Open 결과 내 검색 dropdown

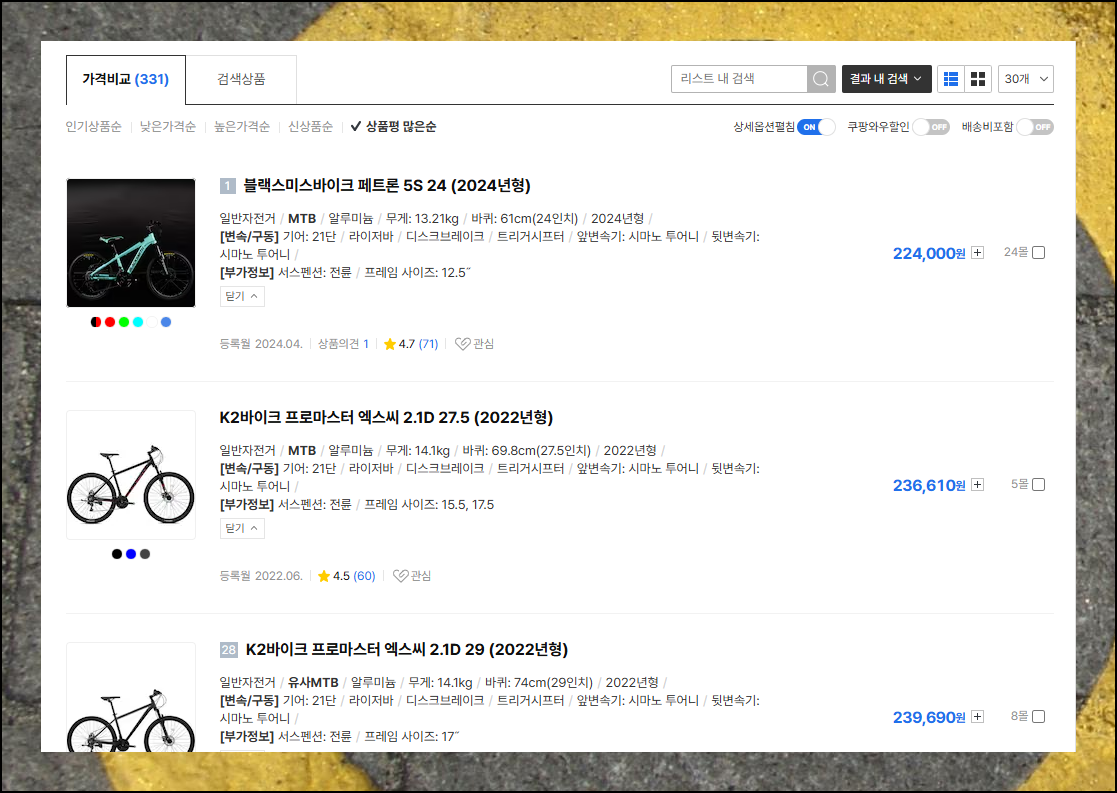tap(886, 79)
